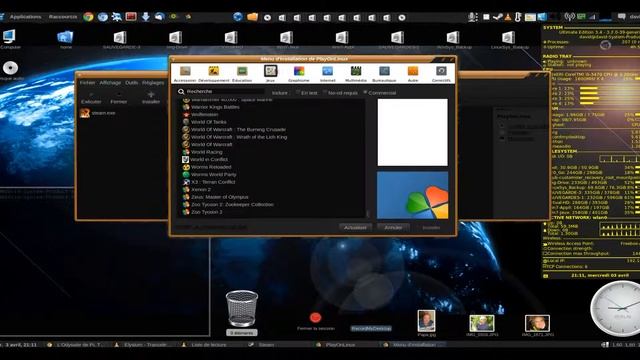This screenshot has height=360, width=640.
Task: Click the Annuler button
Action: coord(393,227)
